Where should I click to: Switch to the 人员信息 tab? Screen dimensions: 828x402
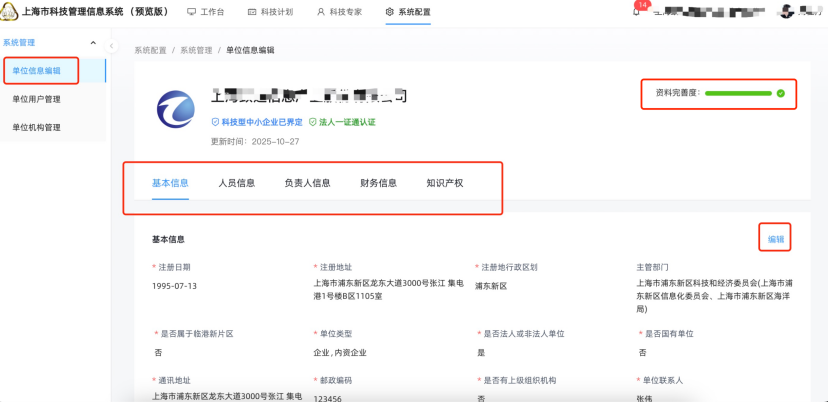point(237,183)
